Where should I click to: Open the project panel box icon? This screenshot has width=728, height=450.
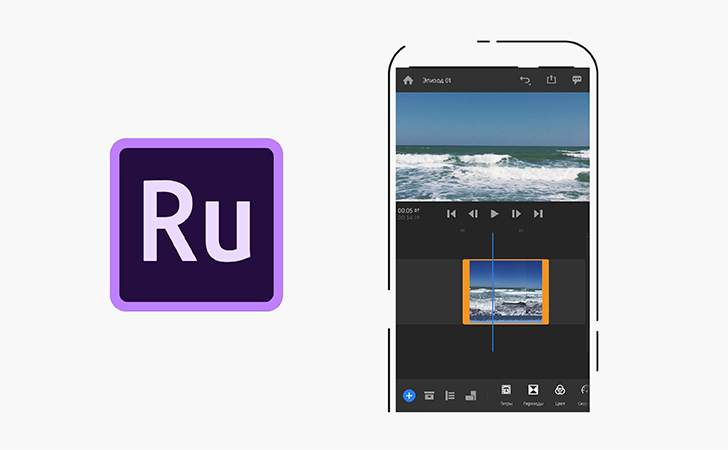[429, 395]
